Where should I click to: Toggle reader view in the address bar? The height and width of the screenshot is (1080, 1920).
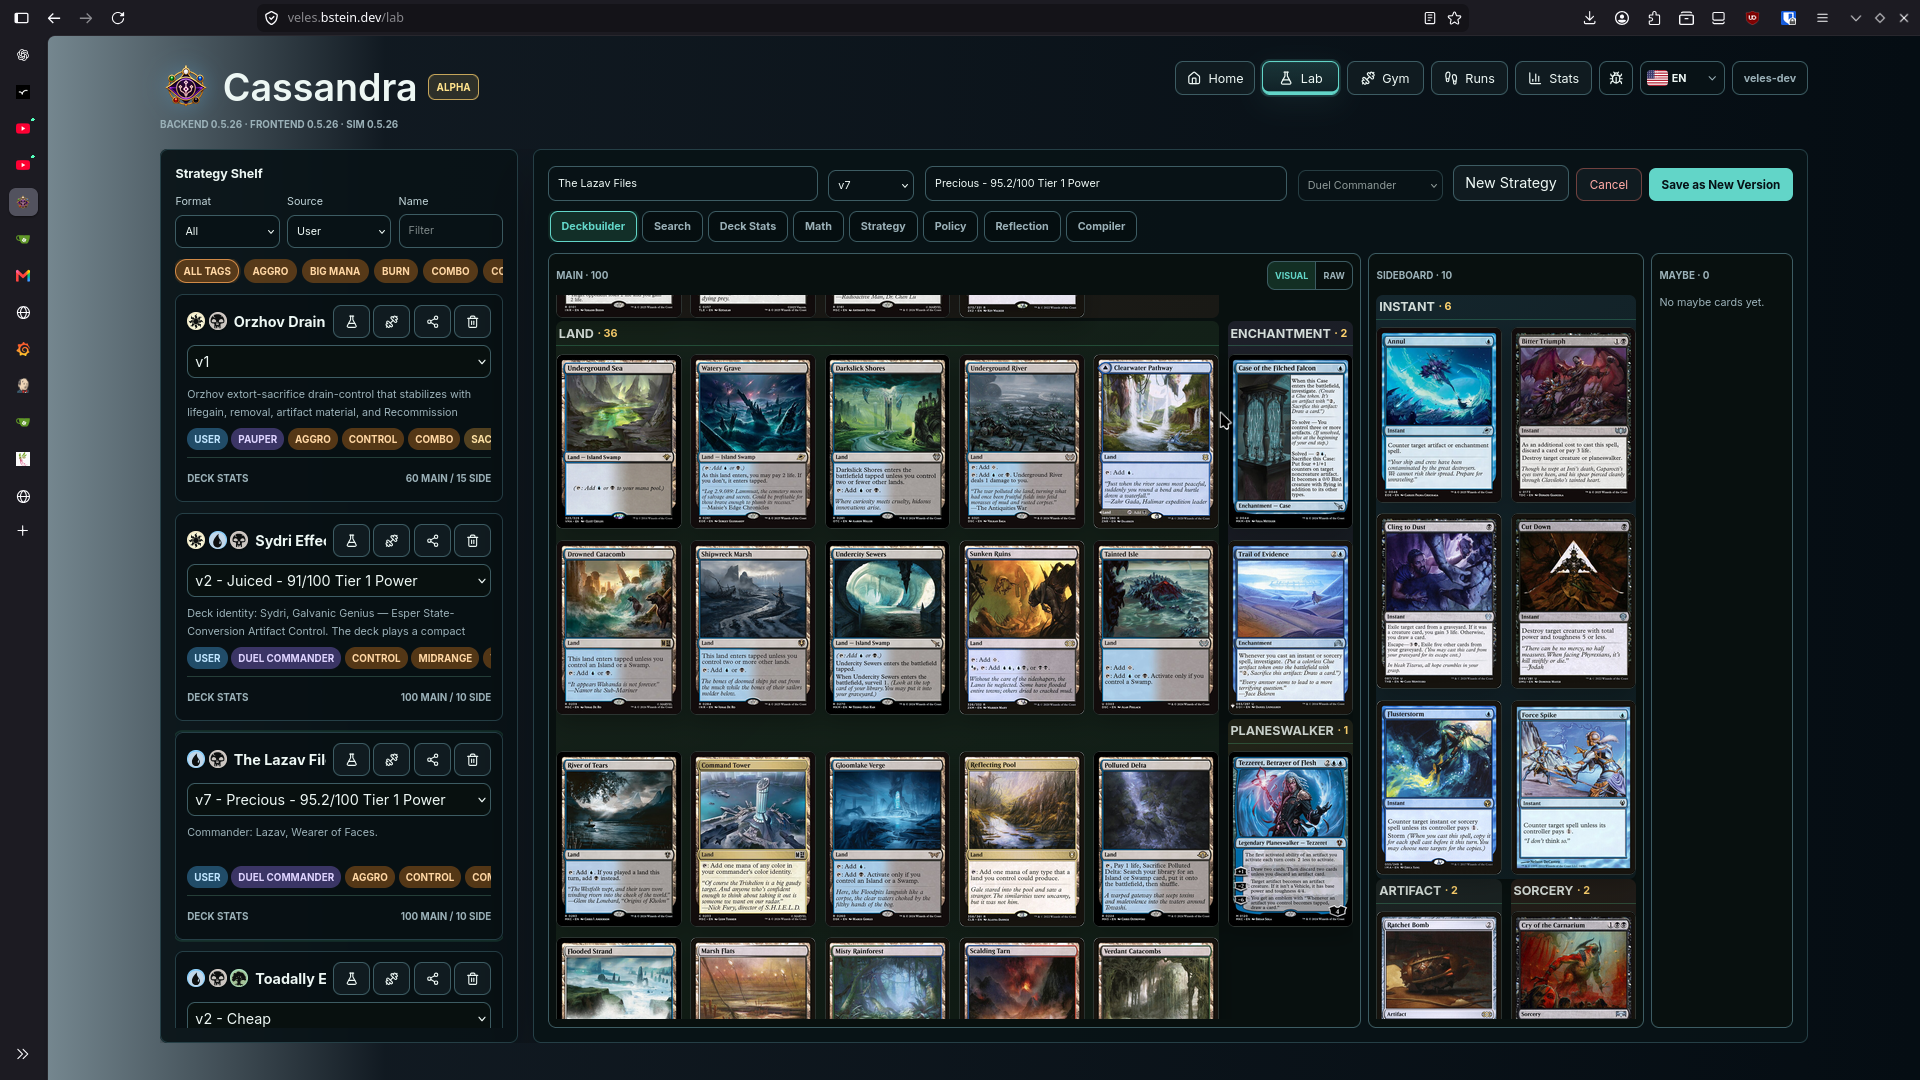(x=1430, y=18)
